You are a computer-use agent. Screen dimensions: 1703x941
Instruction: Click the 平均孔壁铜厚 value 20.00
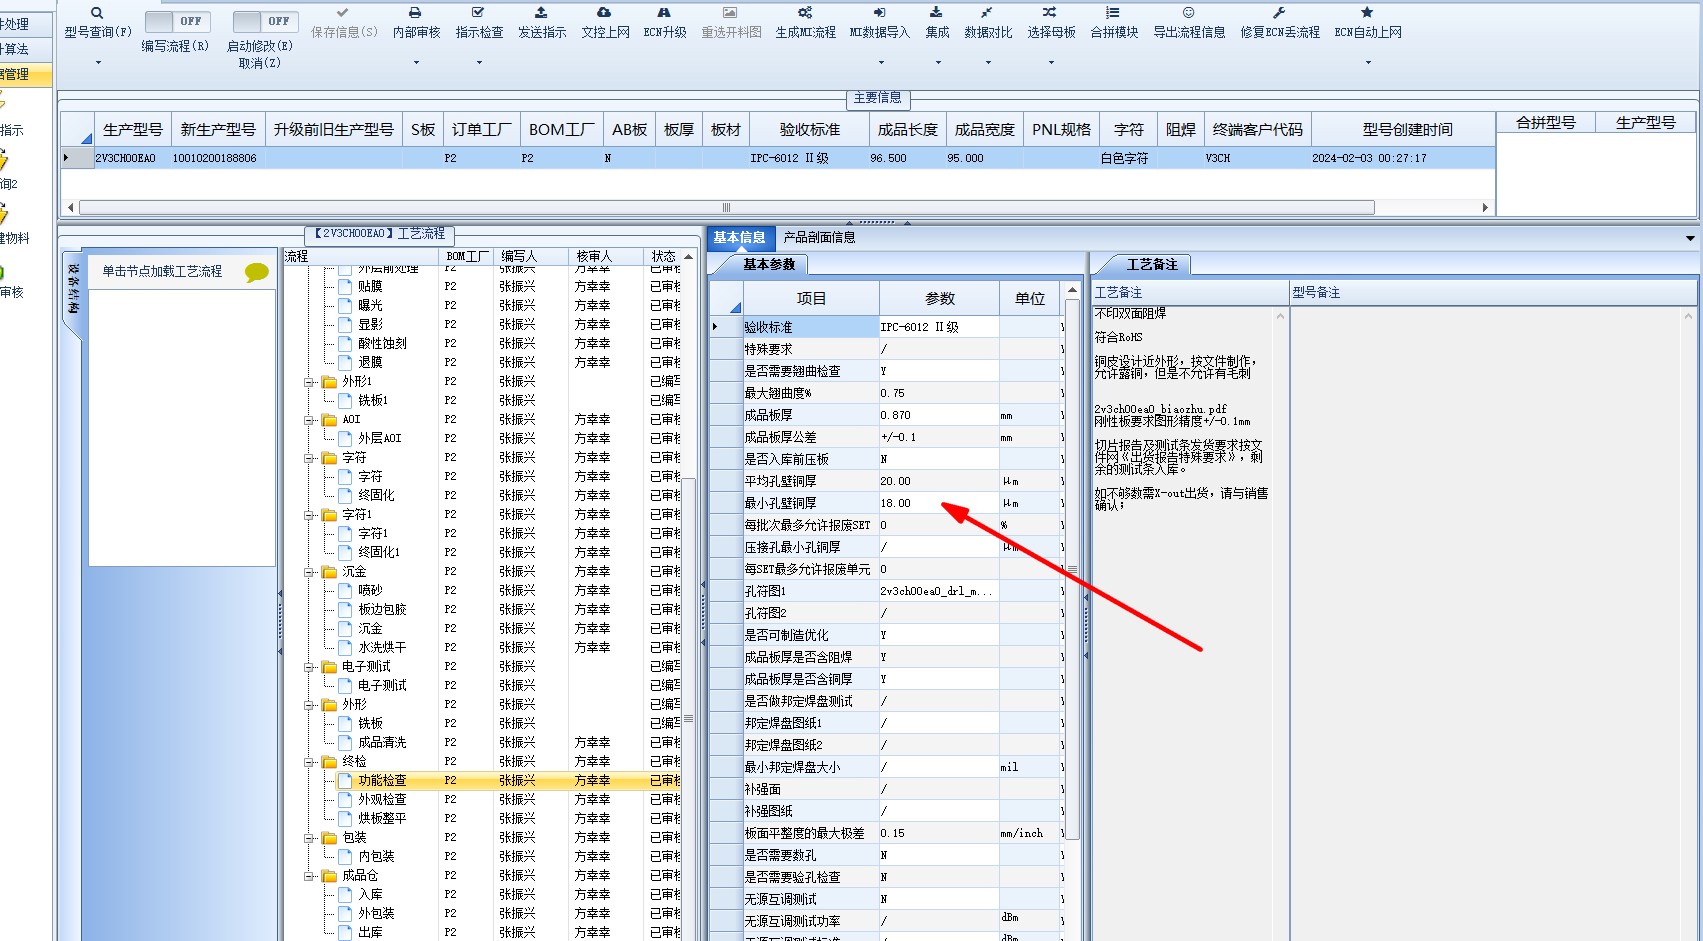coord(938,482)
